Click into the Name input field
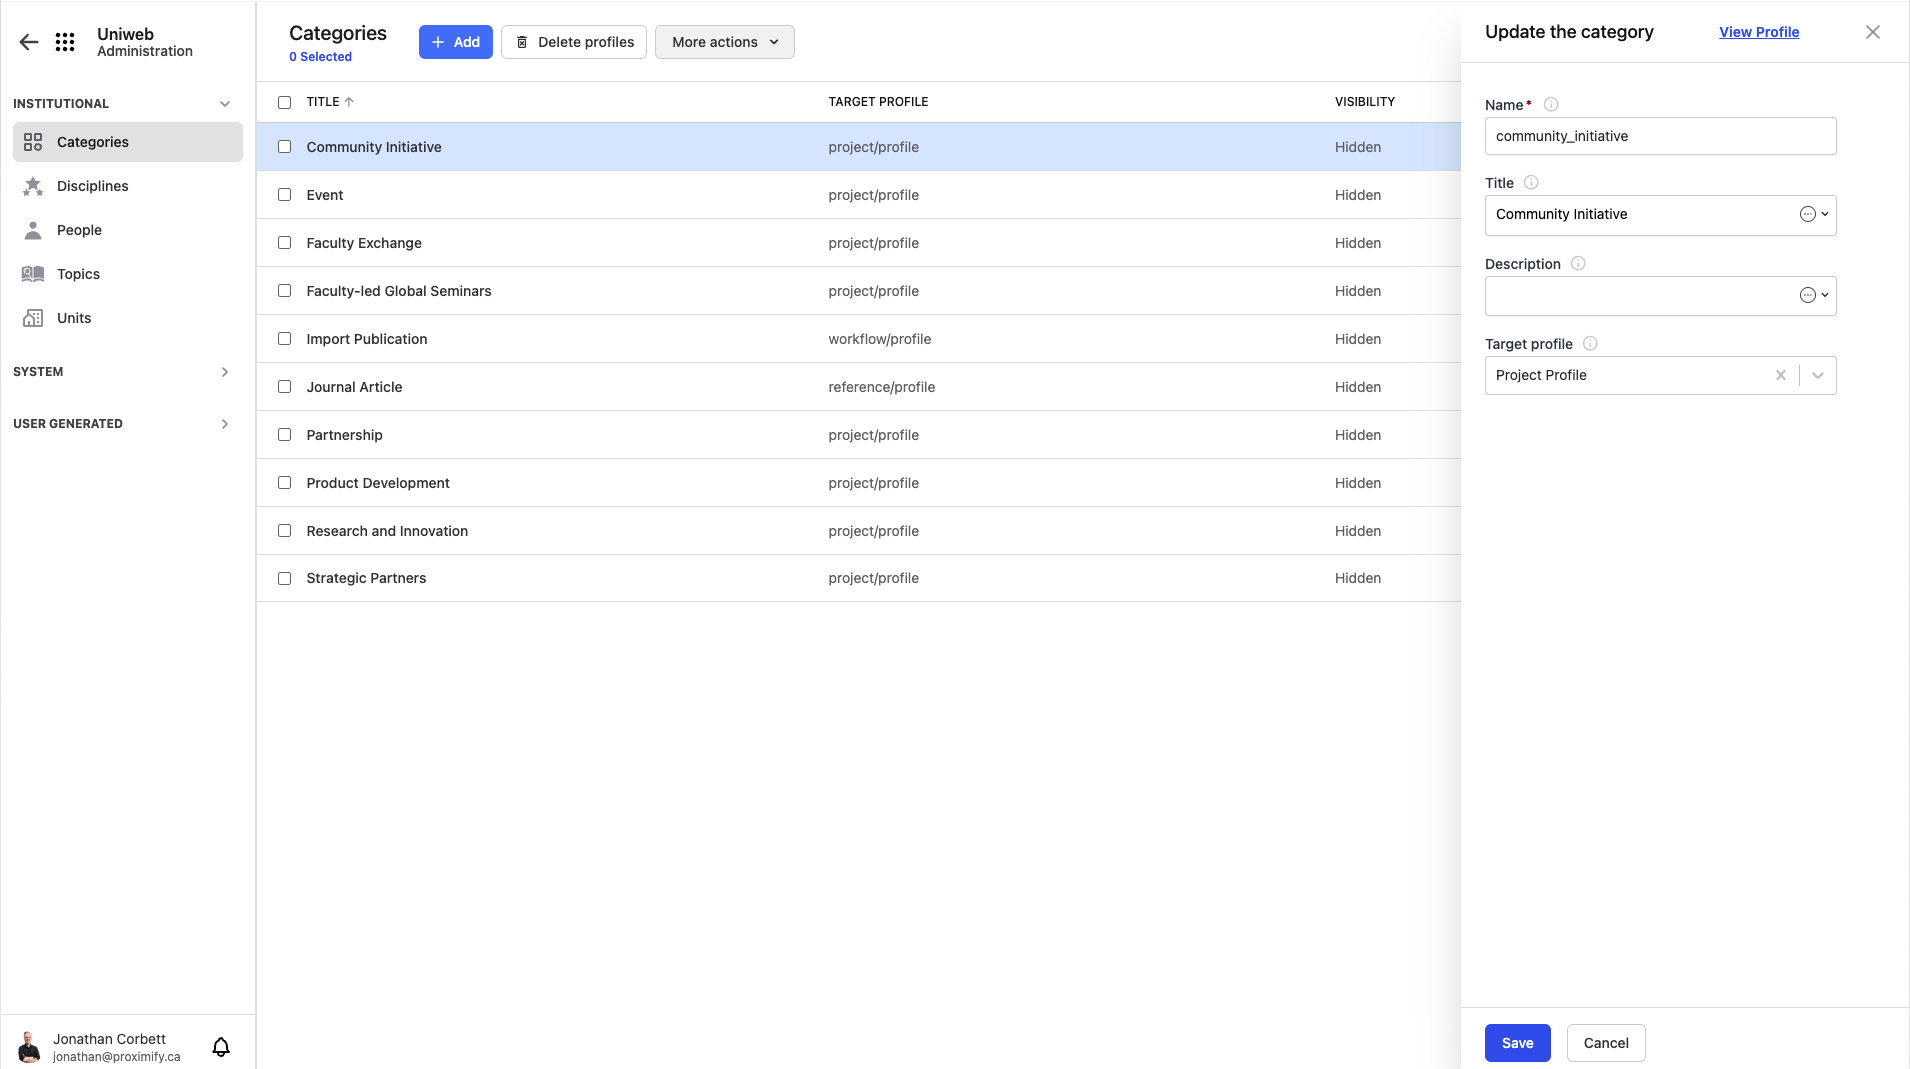 coord(1660,136)
